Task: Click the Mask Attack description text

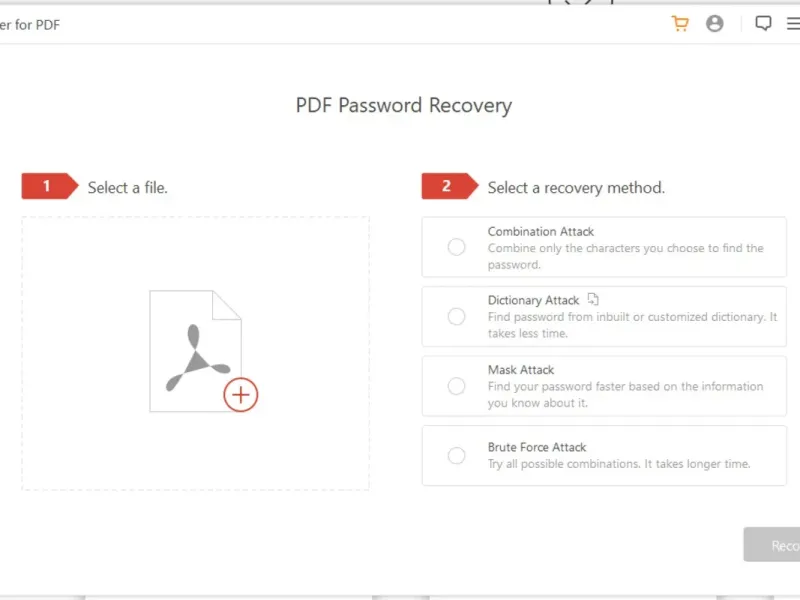Action: [625, 395]
